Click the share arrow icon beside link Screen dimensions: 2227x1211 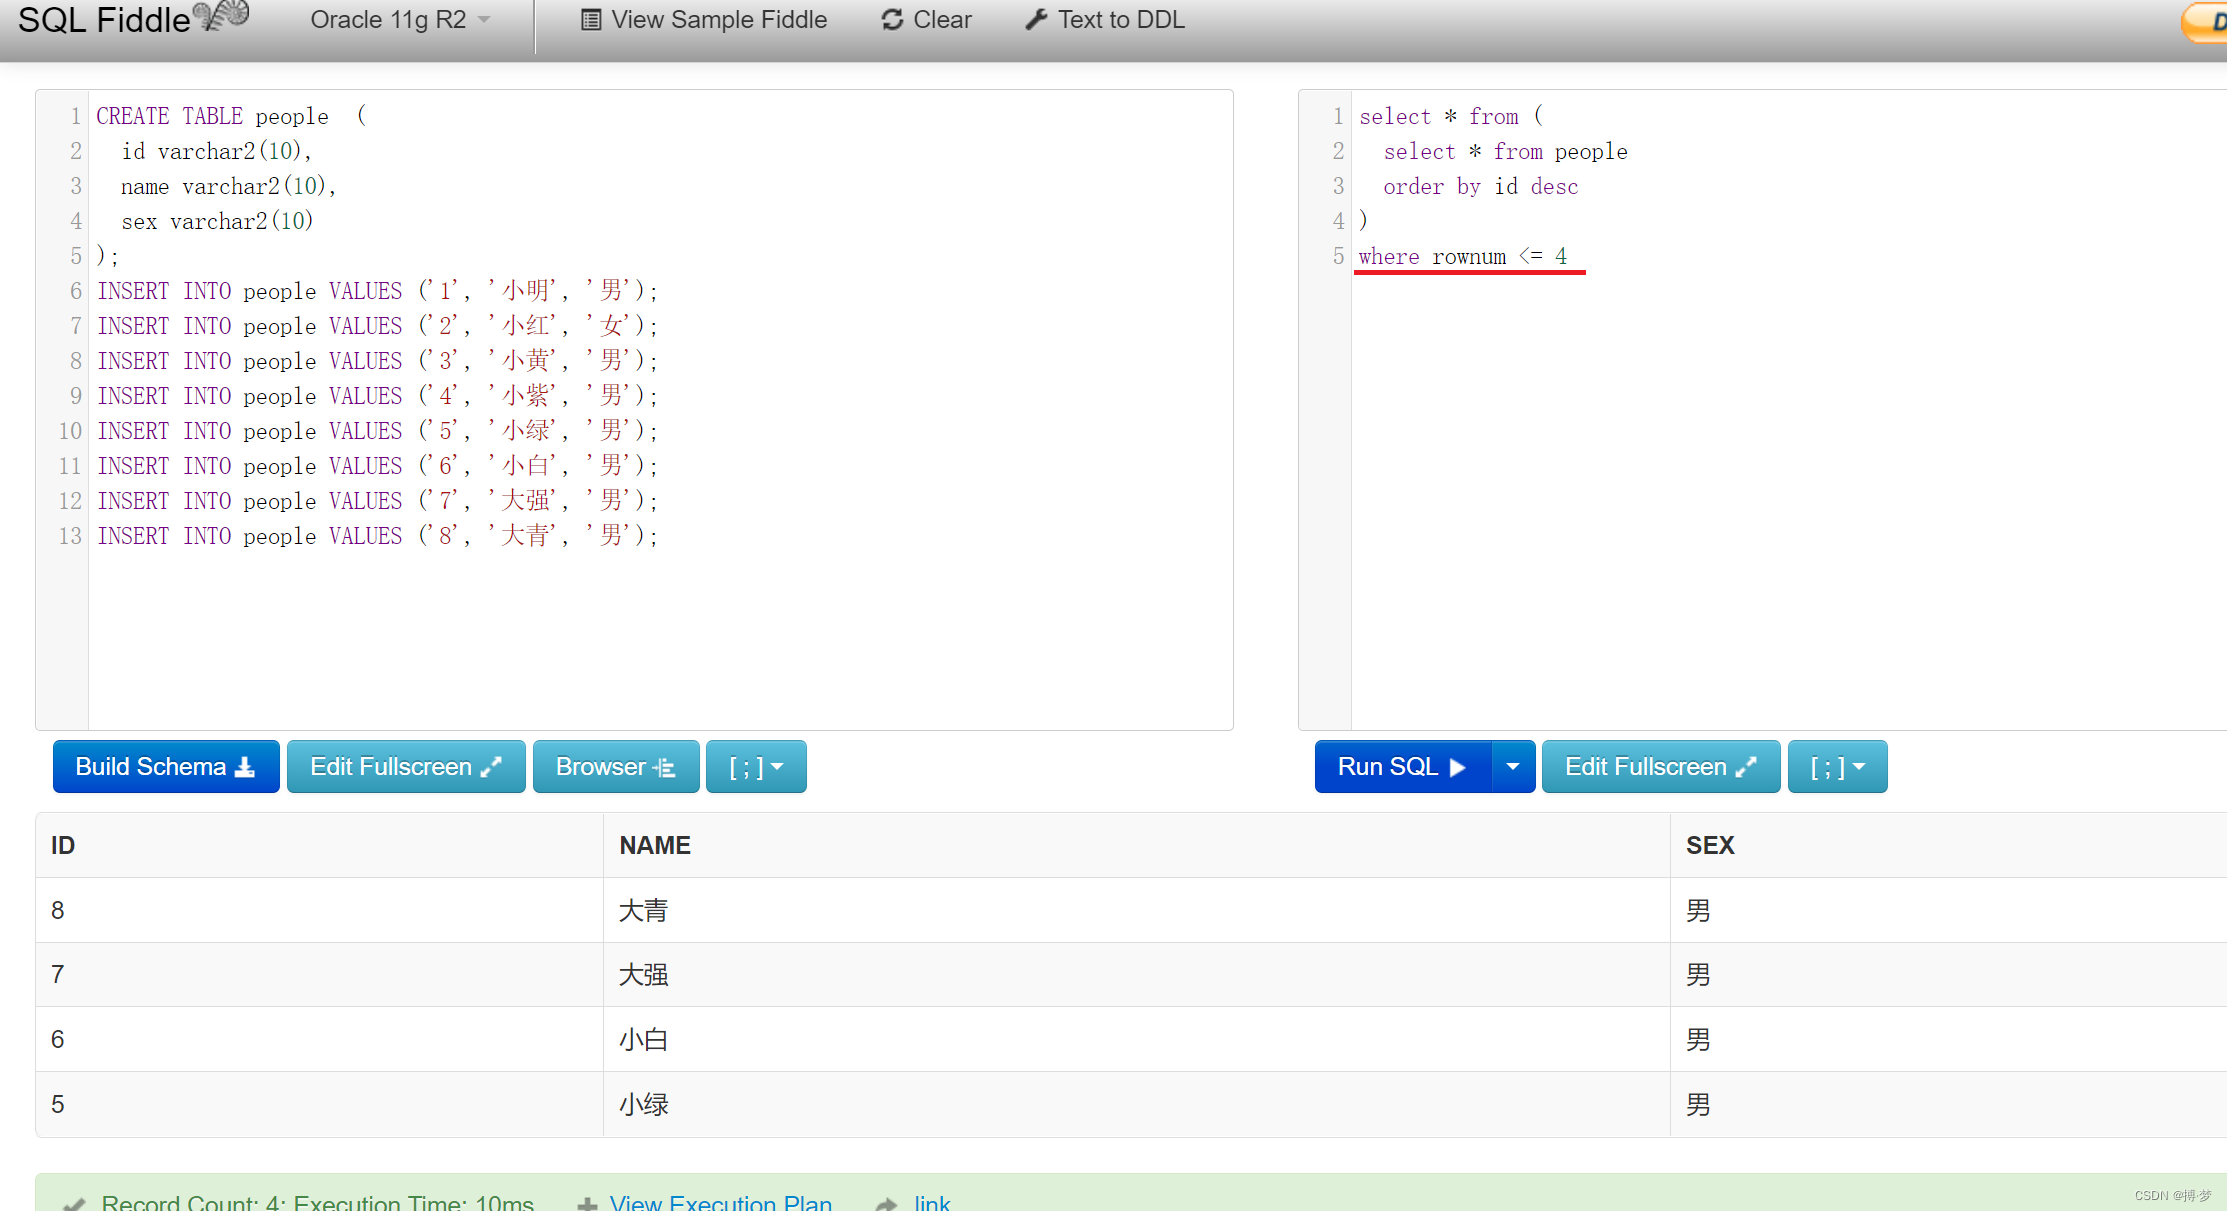tap(886, 1203)
